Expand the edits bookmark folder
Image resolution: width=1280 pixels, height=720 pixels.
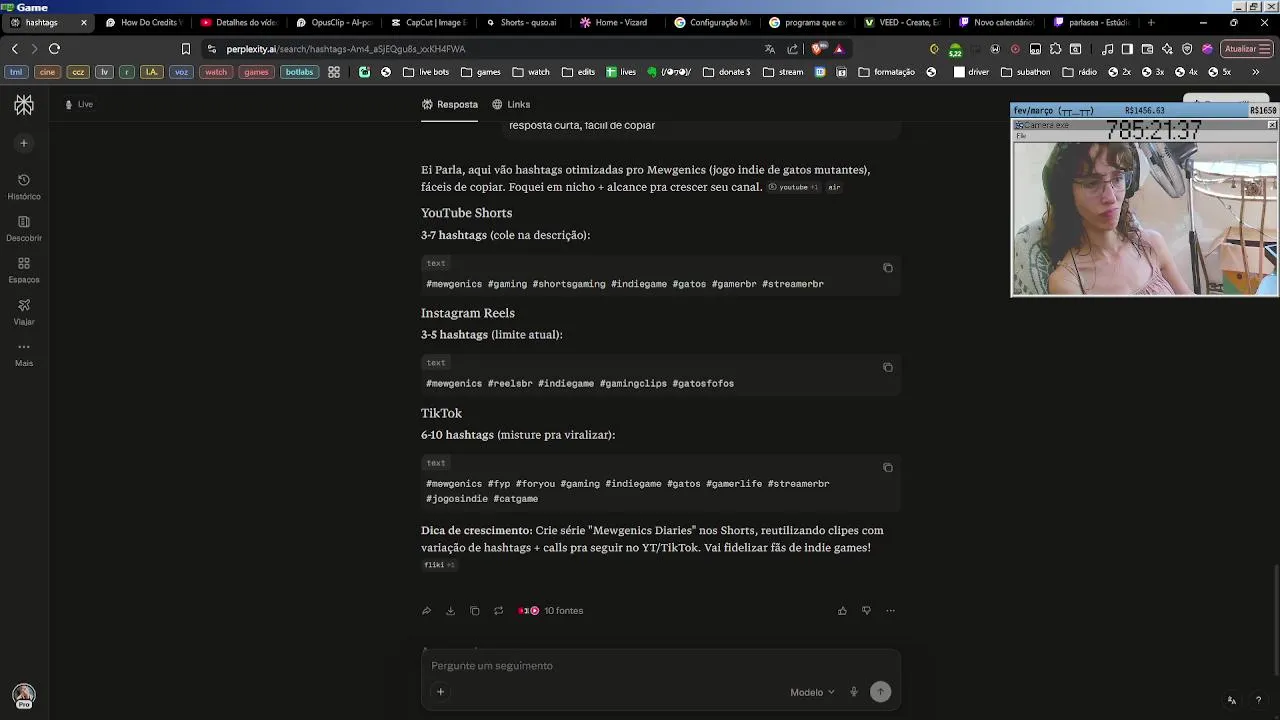(x=578, y=72)
